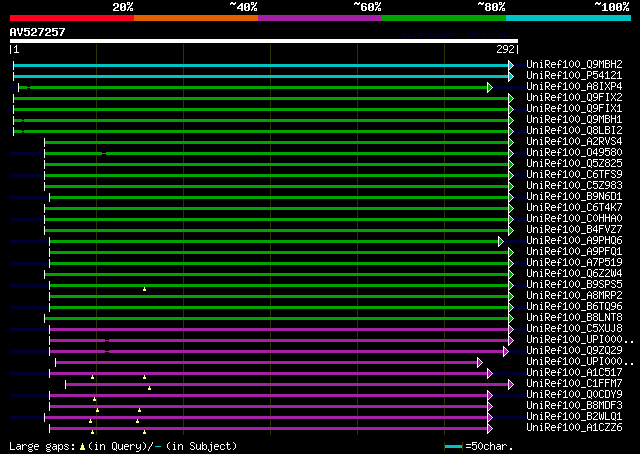Viewport: 640px width, 454px height.
Task: Open the UniRef100_Q9MBH2 hit label
Action: [574, 65]
